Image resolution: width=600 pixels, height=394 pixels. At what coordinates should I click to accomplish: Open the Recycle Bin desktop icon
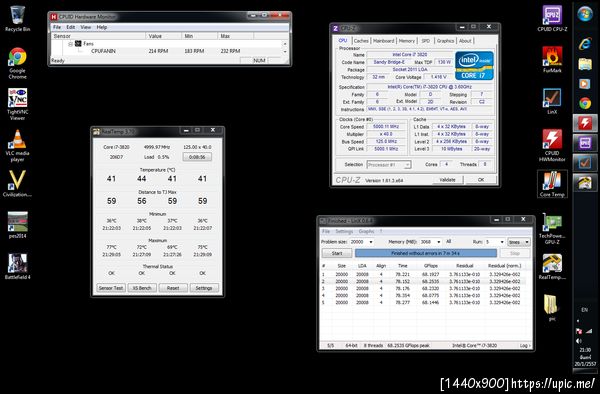pos(18,19)
